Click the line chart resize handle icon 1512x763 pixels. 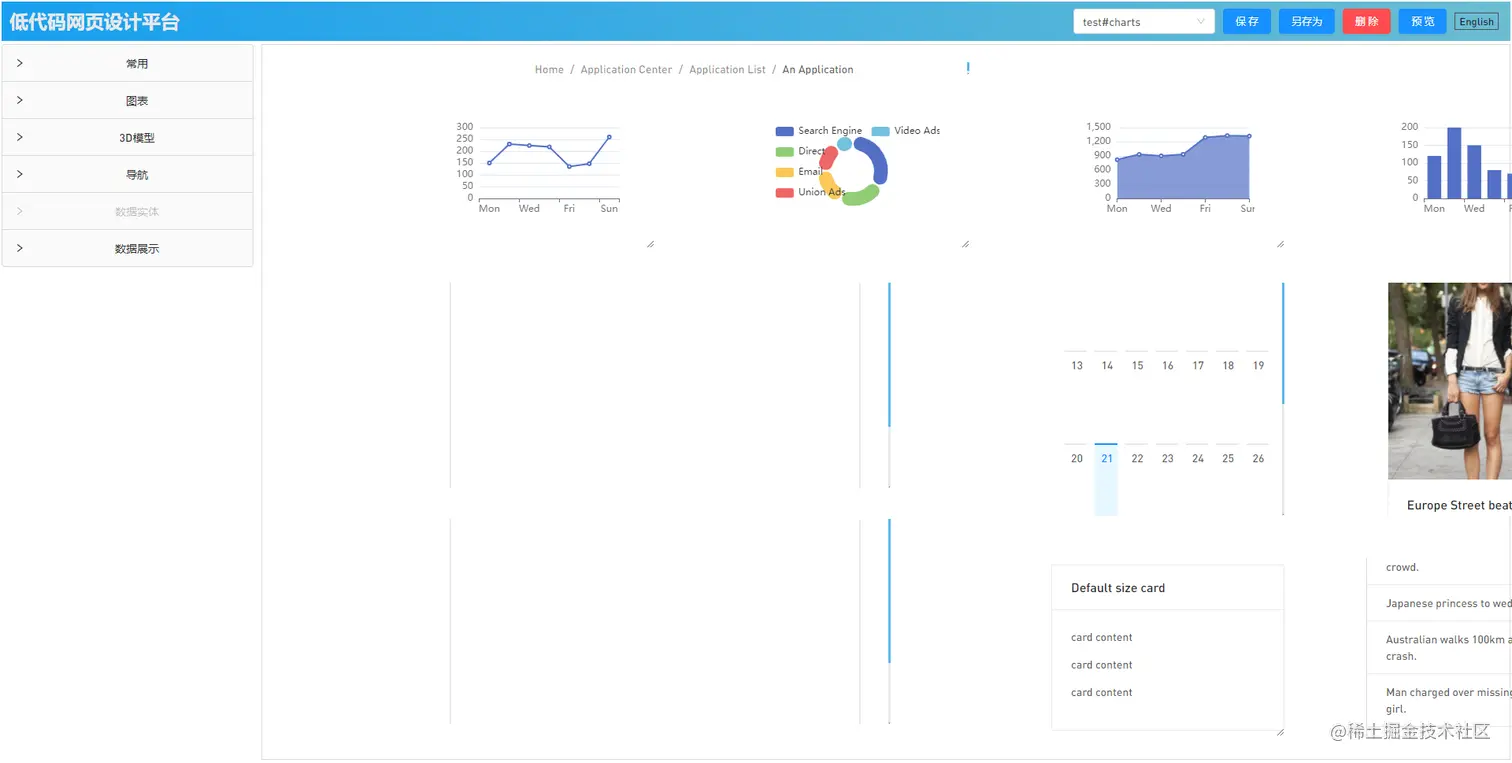pyautogui.click(x=650, y=244)
